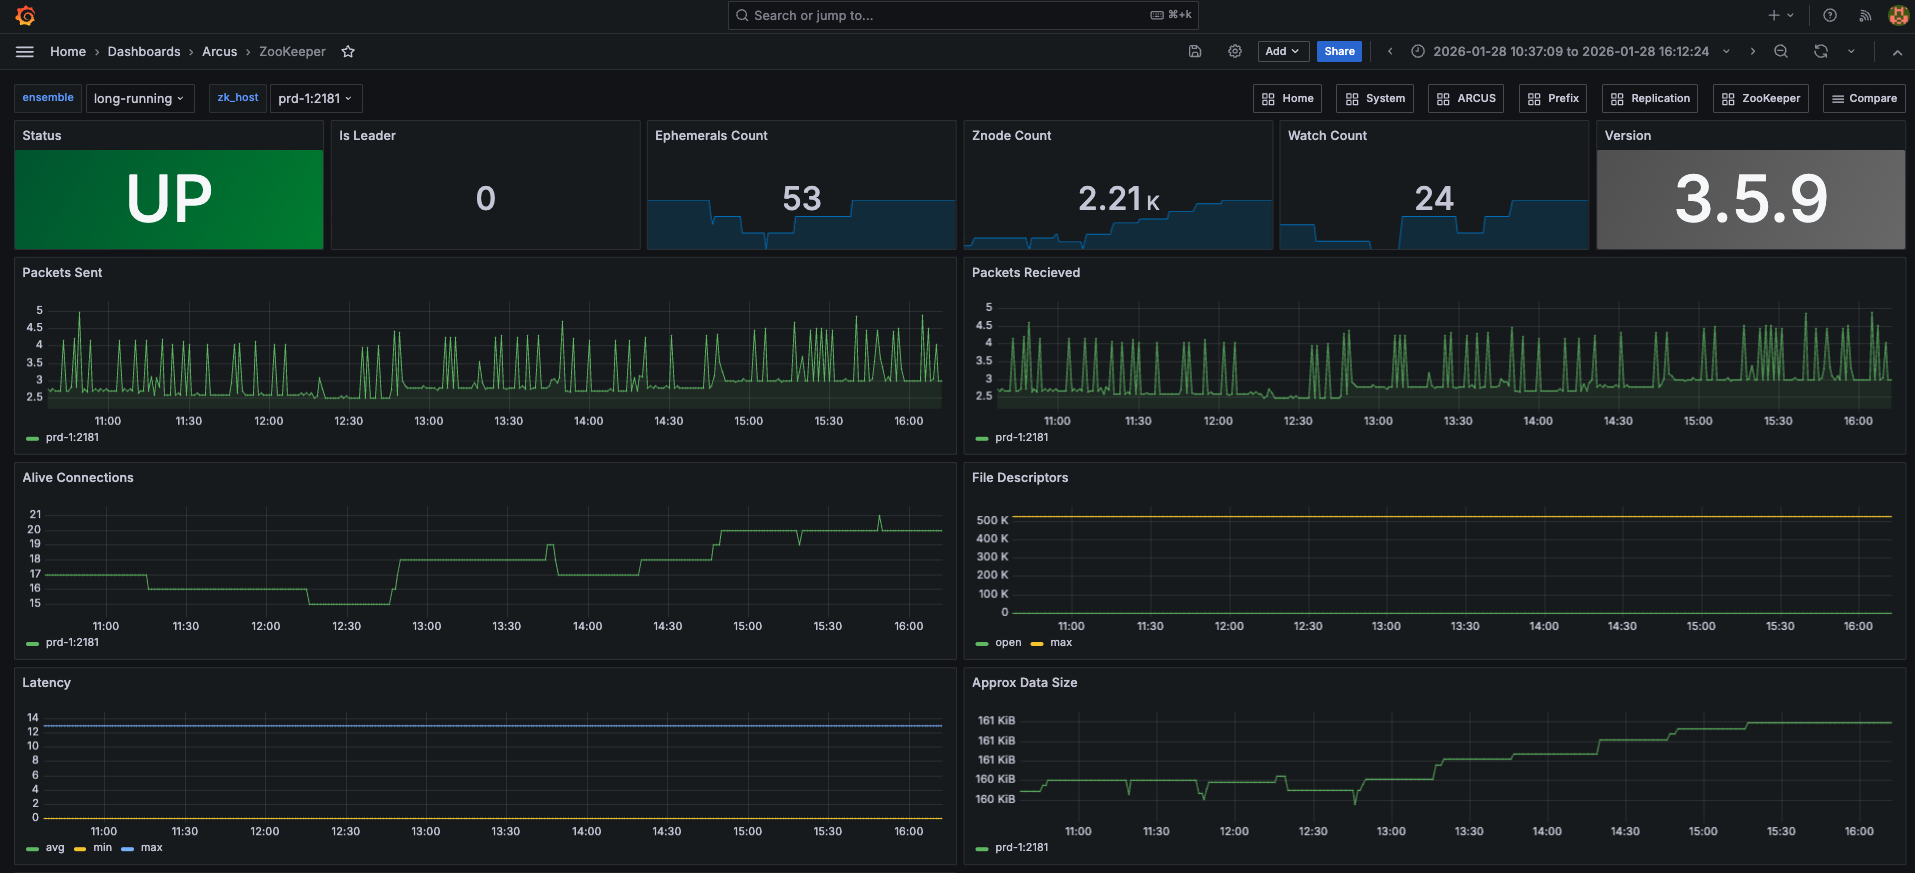Open the Replication dashboard link

1650,99
